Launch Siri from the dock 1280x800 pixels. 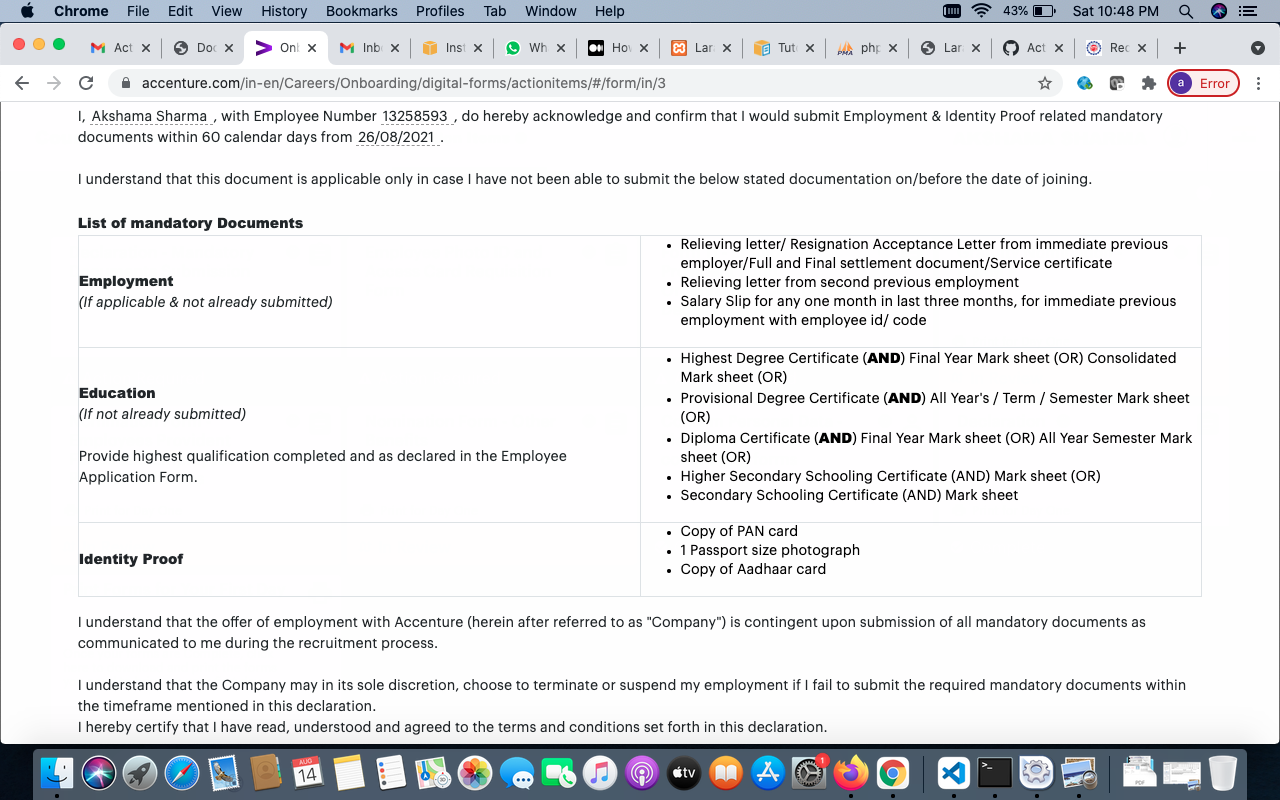coord(99,772)
